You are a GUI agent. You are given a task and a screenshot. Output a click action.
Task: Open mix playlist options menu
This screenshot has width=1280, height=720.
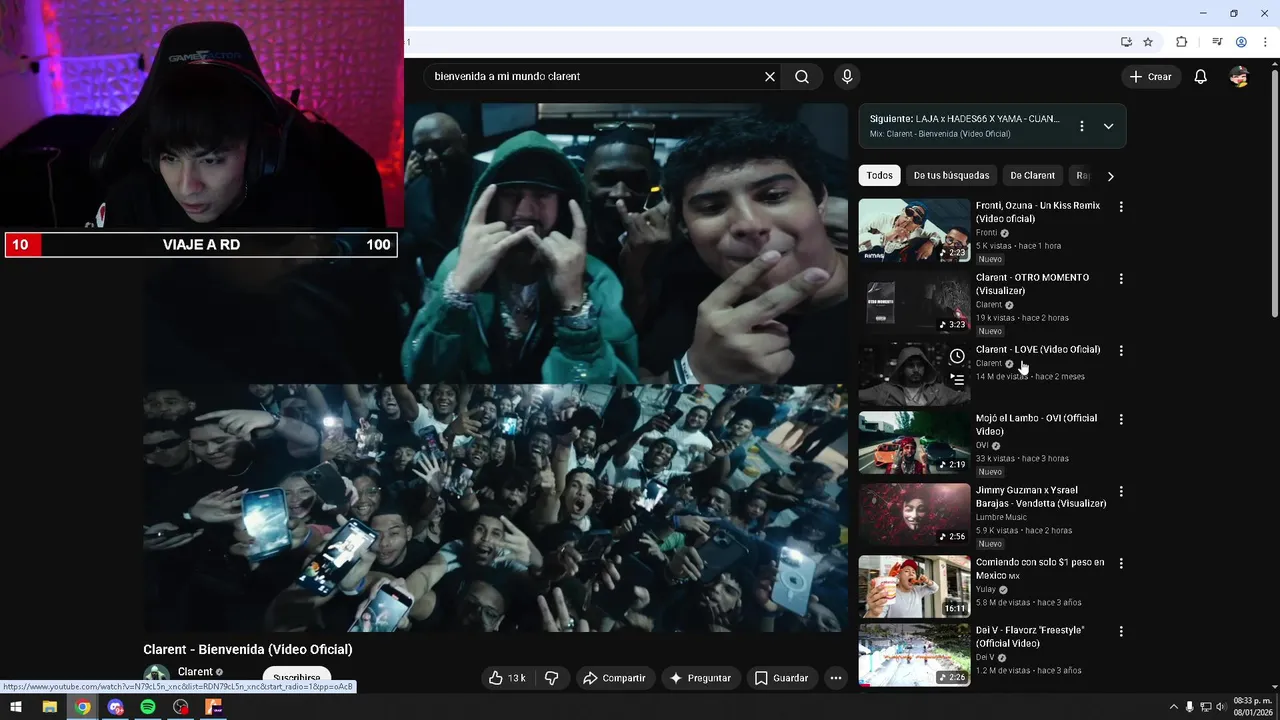coord(1081,126)
